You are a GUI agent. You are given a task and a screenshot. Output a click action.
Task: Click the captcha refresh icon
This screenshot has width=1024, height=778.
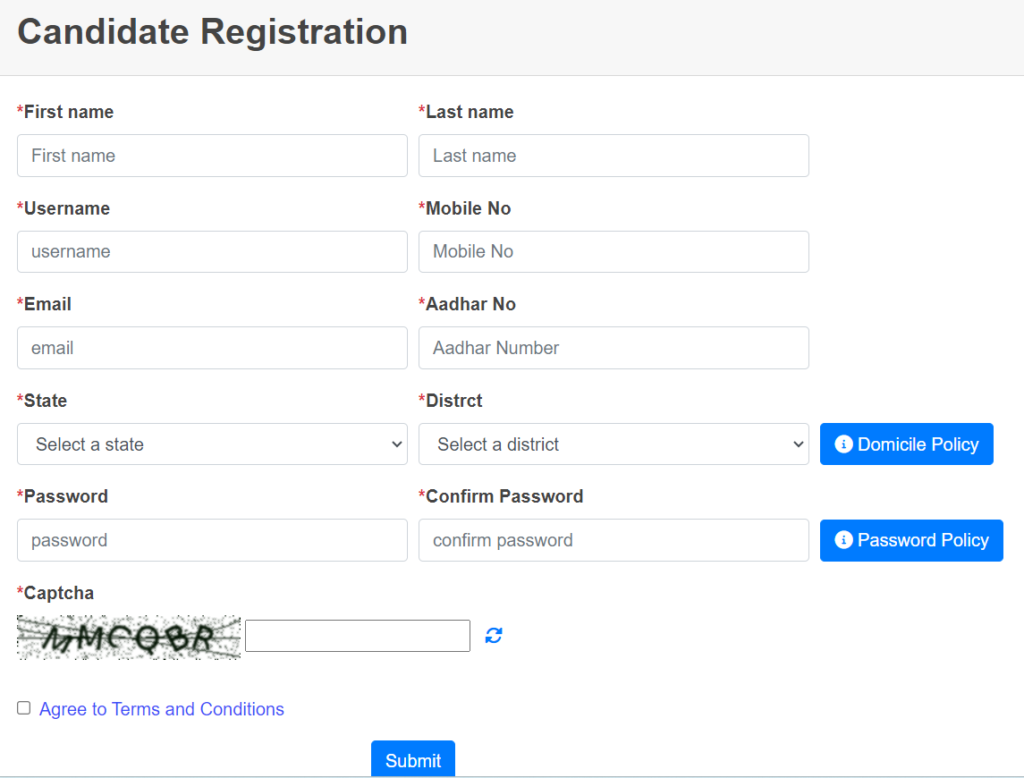click(x=494, y=635)
